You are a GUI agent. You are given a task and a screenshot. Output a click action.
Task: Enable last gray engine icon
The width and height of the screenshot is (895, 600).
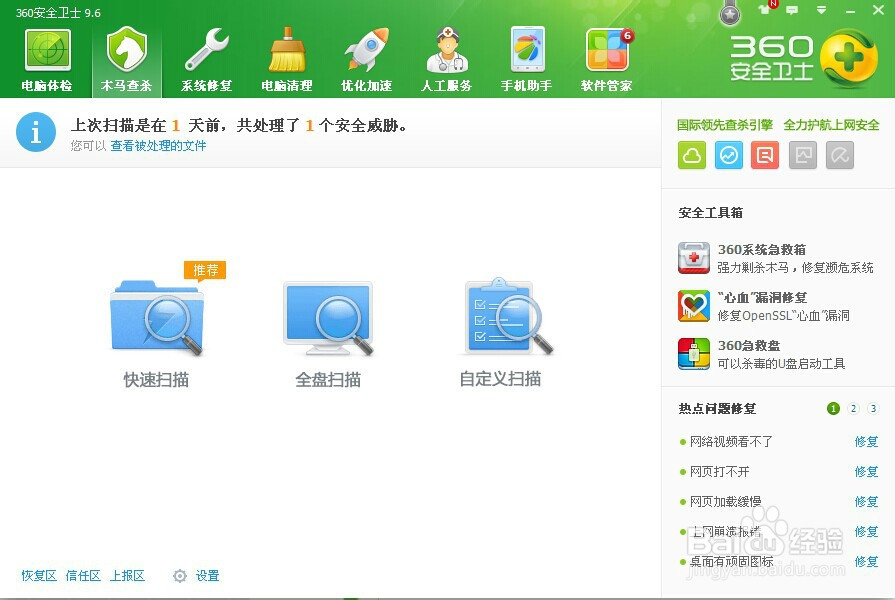840,155
